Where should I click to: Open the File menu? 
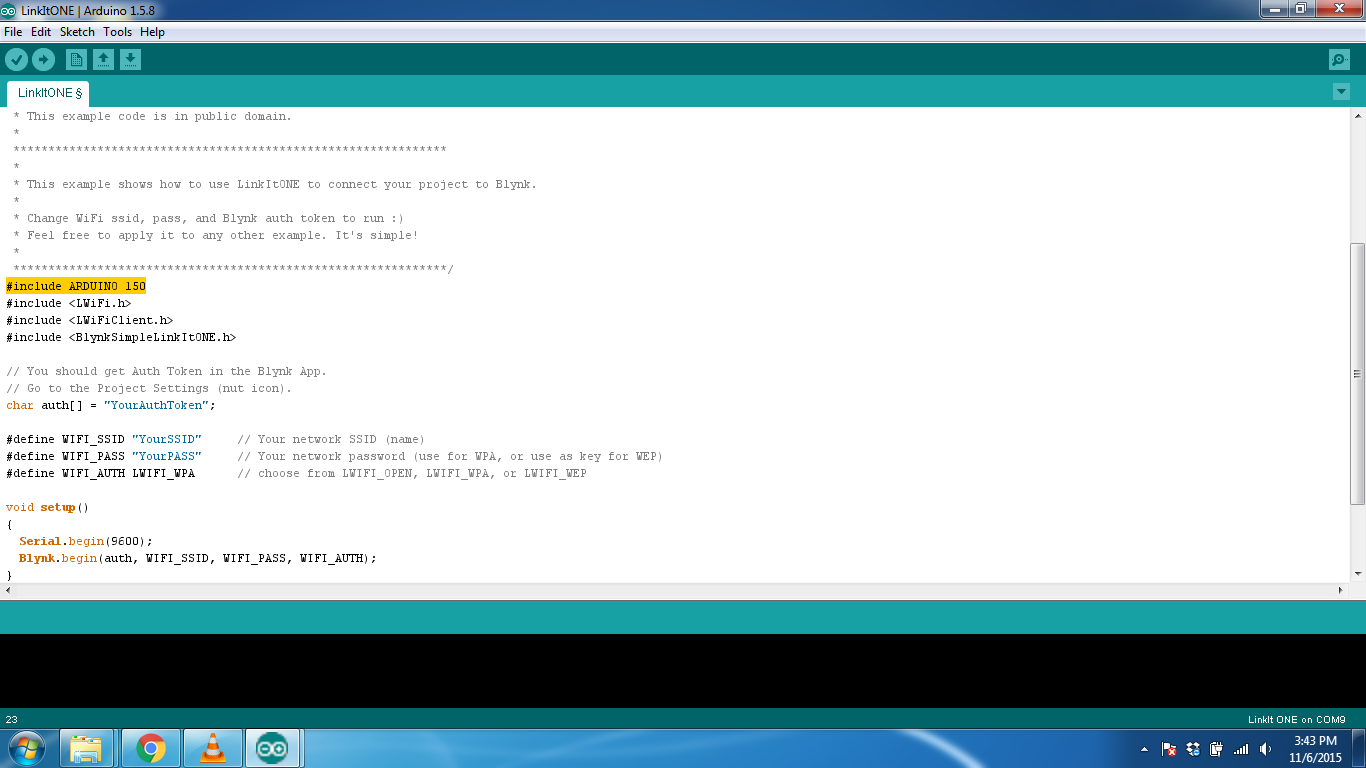(13, 32)
